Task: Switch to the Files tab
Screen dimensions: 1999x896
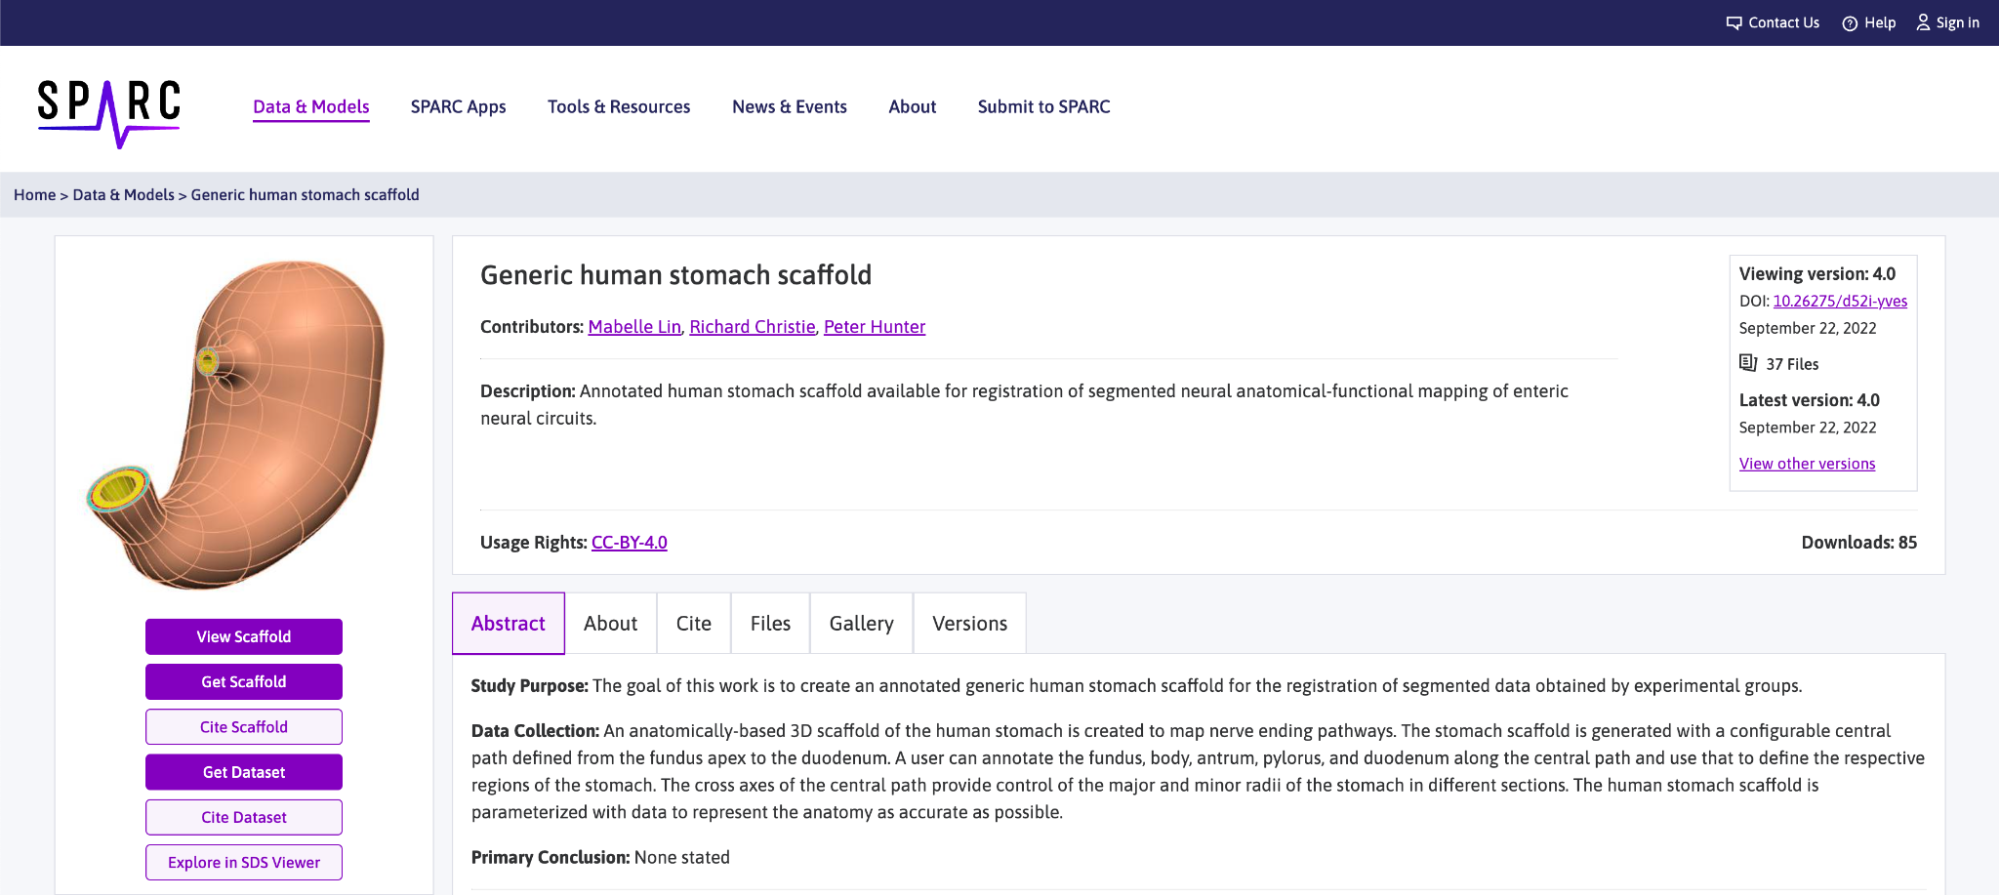Action: coord(771,623)
